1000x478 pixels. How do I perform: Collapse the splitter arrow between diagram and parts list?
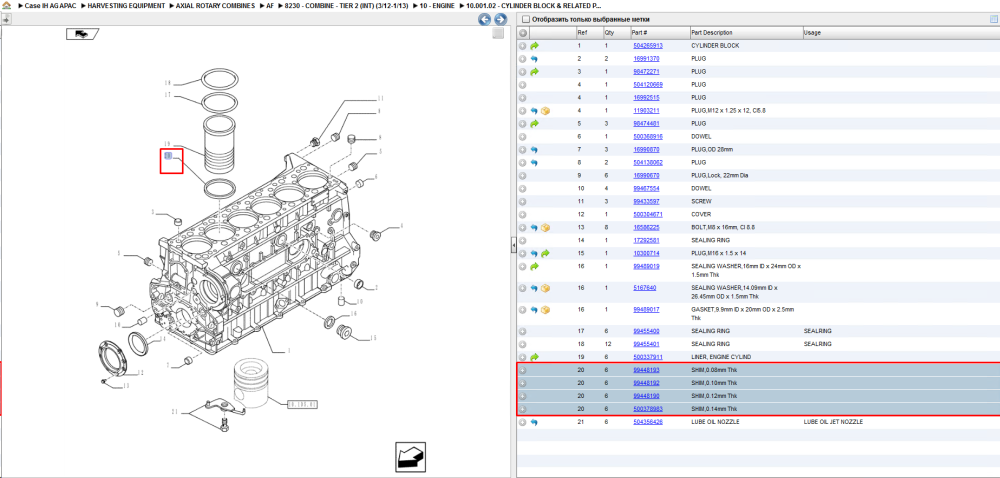tap(513, 245)
